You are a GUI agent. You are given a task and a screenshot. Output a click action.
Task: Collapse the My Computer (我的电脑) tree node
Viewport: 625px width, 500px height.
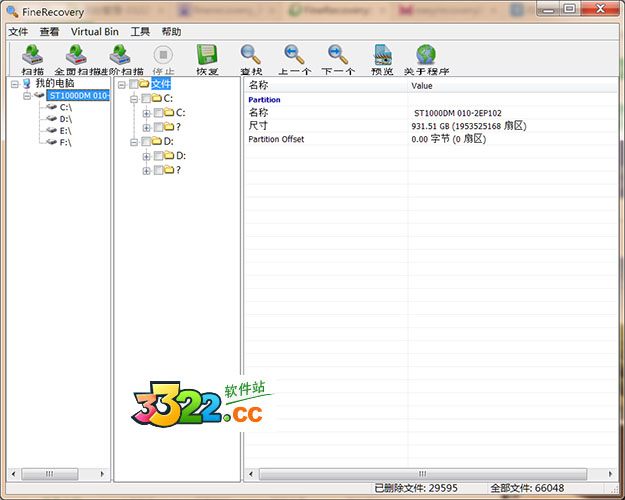15,84
